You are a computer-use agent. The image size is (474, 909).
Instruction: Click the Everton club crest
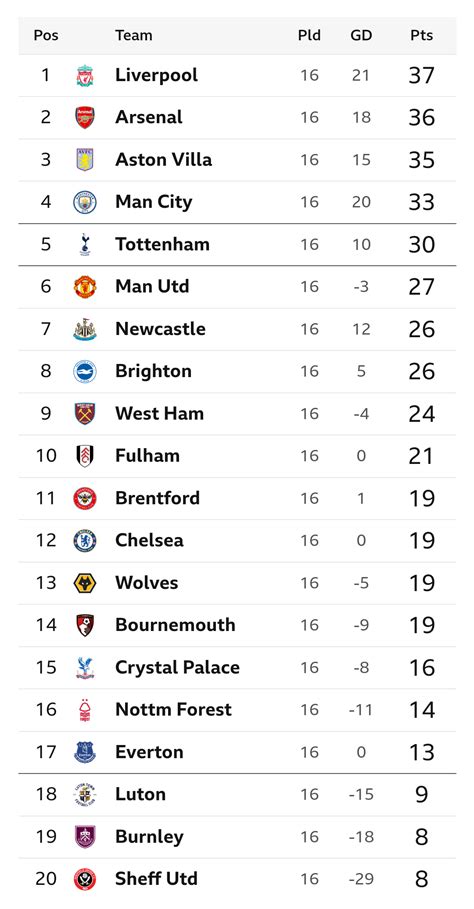coord(85,752)
